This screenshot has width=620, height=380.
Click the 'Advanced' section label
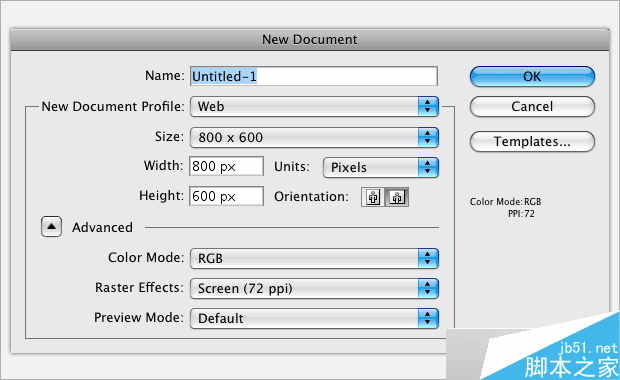coord(102,227)
